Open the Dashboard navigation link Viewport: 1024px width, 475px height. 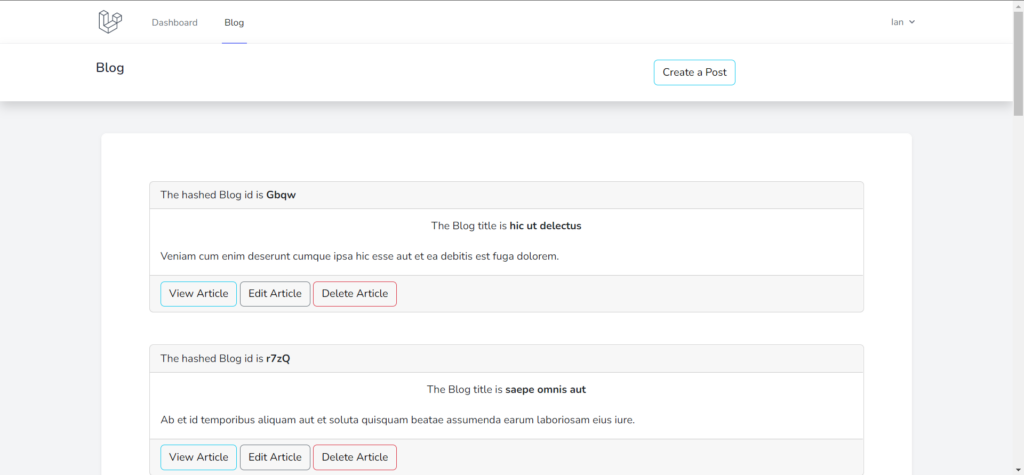click(x=174, y=22)
